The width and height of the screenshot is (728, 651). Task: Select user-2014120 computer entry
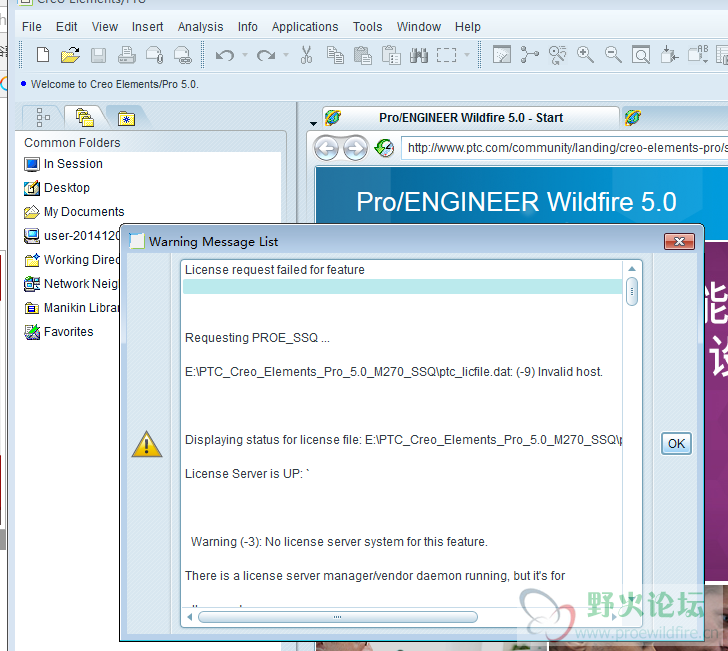[72, 236]
